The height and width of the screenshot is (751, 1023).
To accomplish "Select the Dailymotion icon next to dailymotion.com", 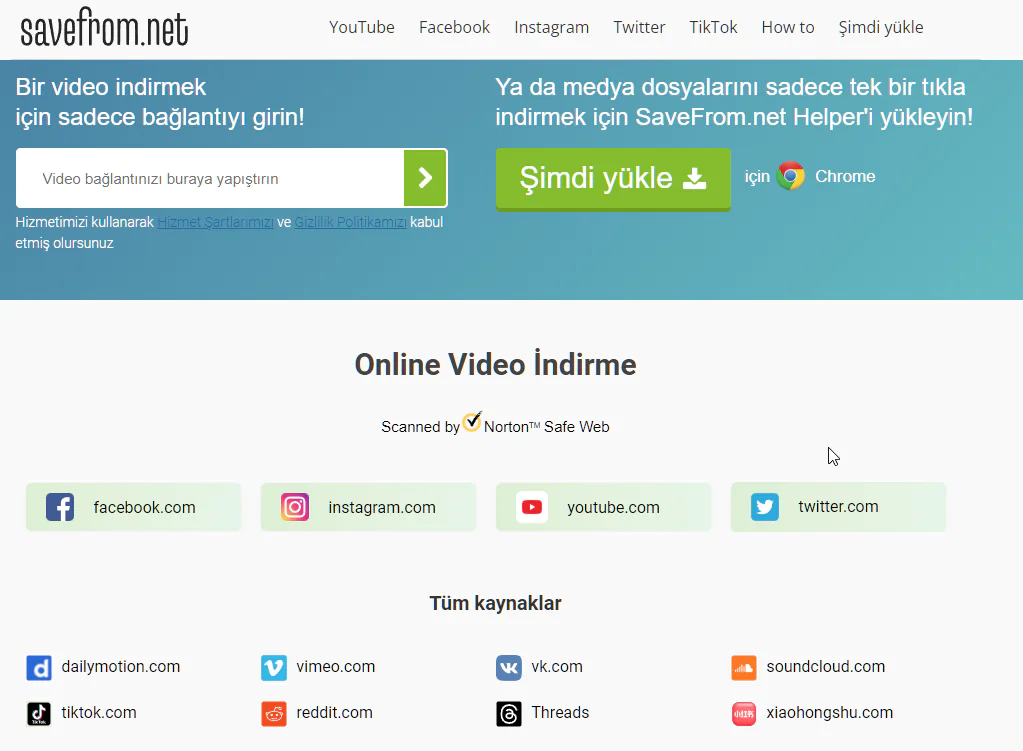I will (39, 667).
